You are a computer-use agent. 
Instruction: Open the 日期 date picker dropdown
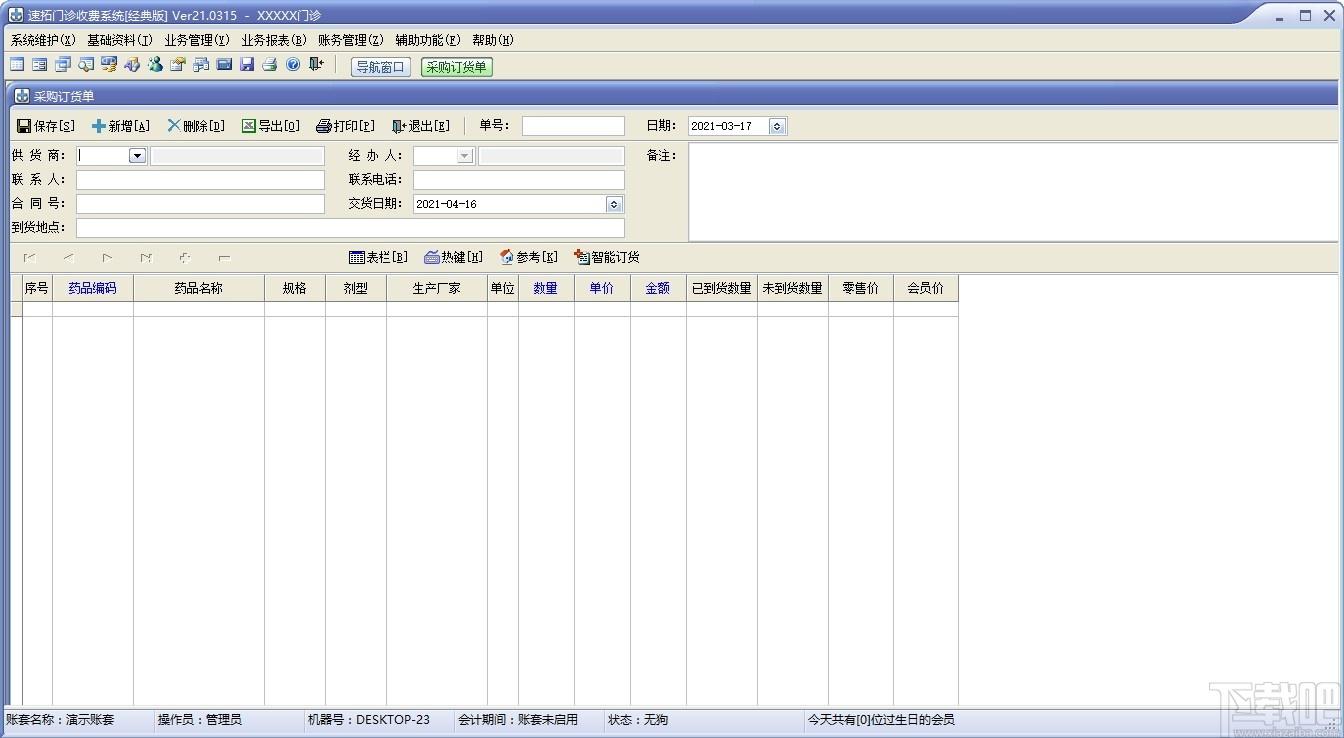coord(778,126)
